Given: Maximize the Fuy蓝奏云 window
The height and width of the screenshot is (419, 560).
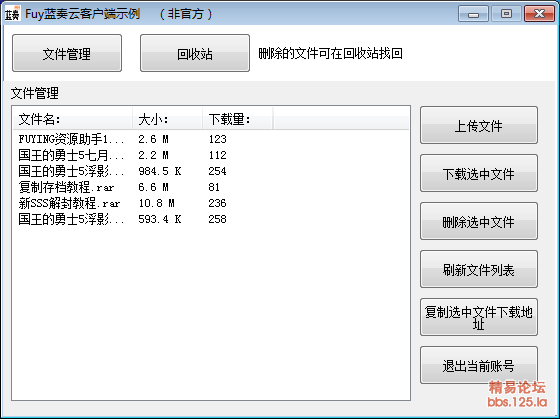Looking at the screenshot, I should [506, 14].
